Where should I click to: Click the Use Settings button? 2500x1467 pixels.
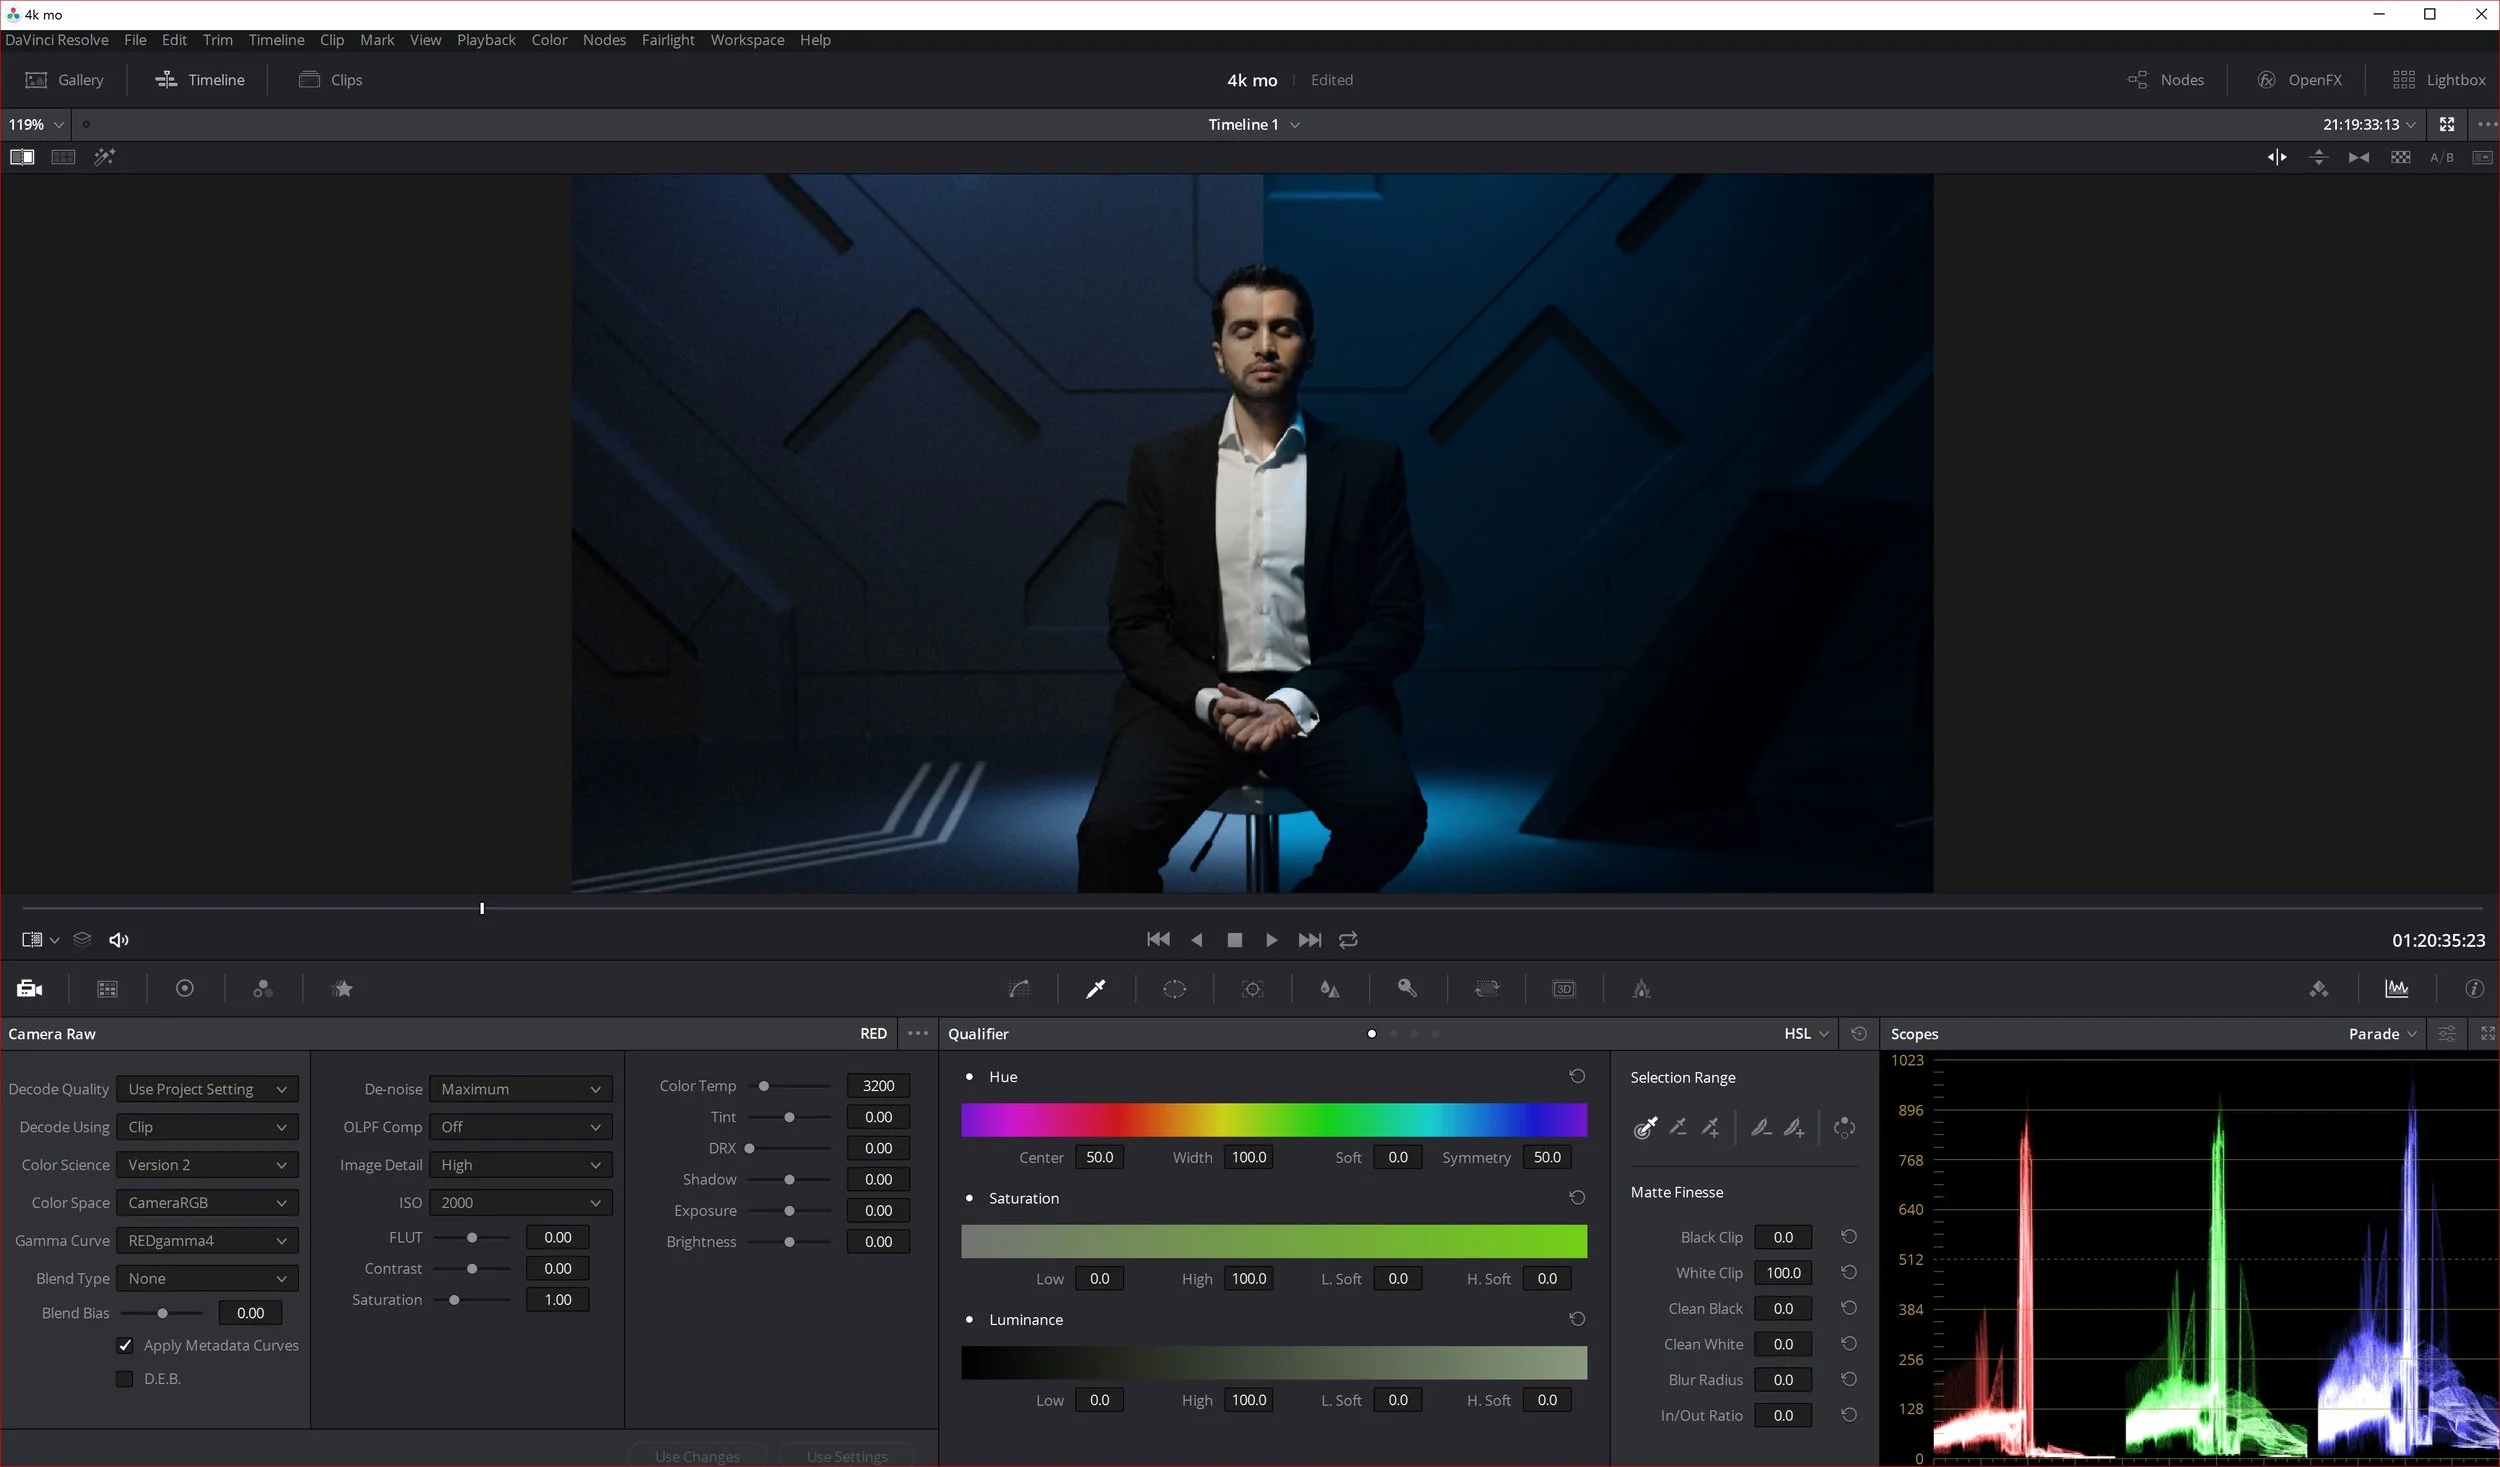click(845, 1455)
